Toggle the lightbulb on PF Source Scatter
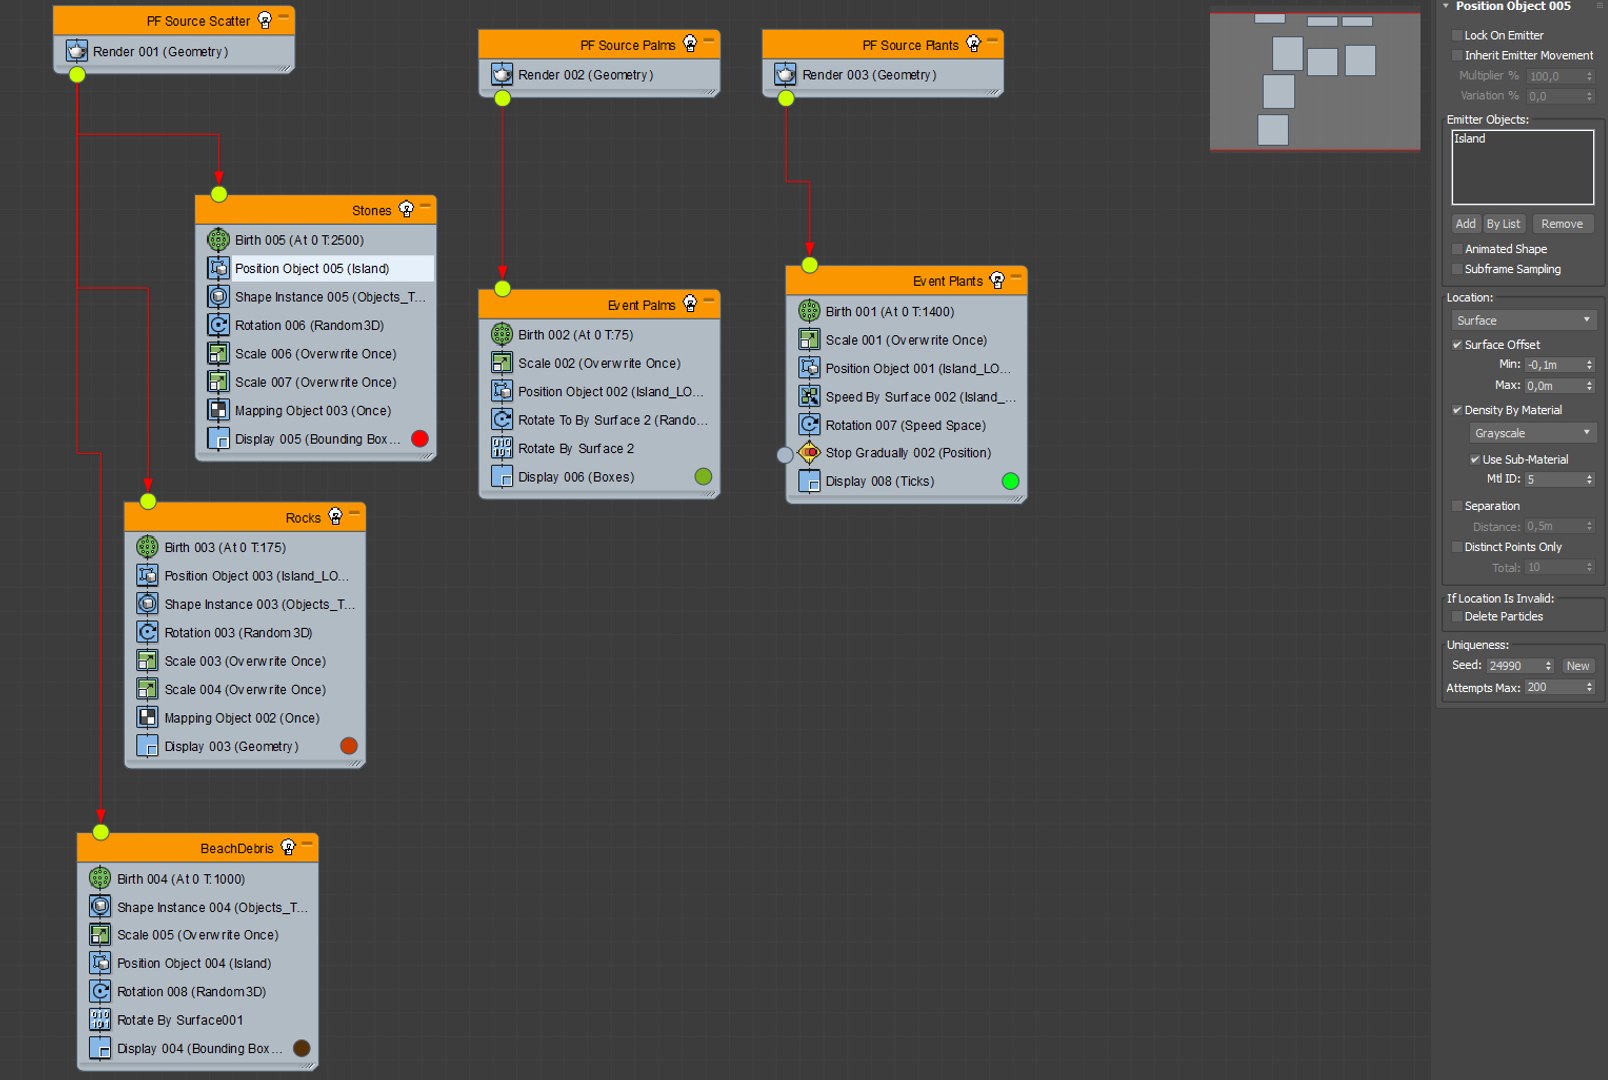The width and height of the screenshot is (1608, 1080). pos(265,20)
